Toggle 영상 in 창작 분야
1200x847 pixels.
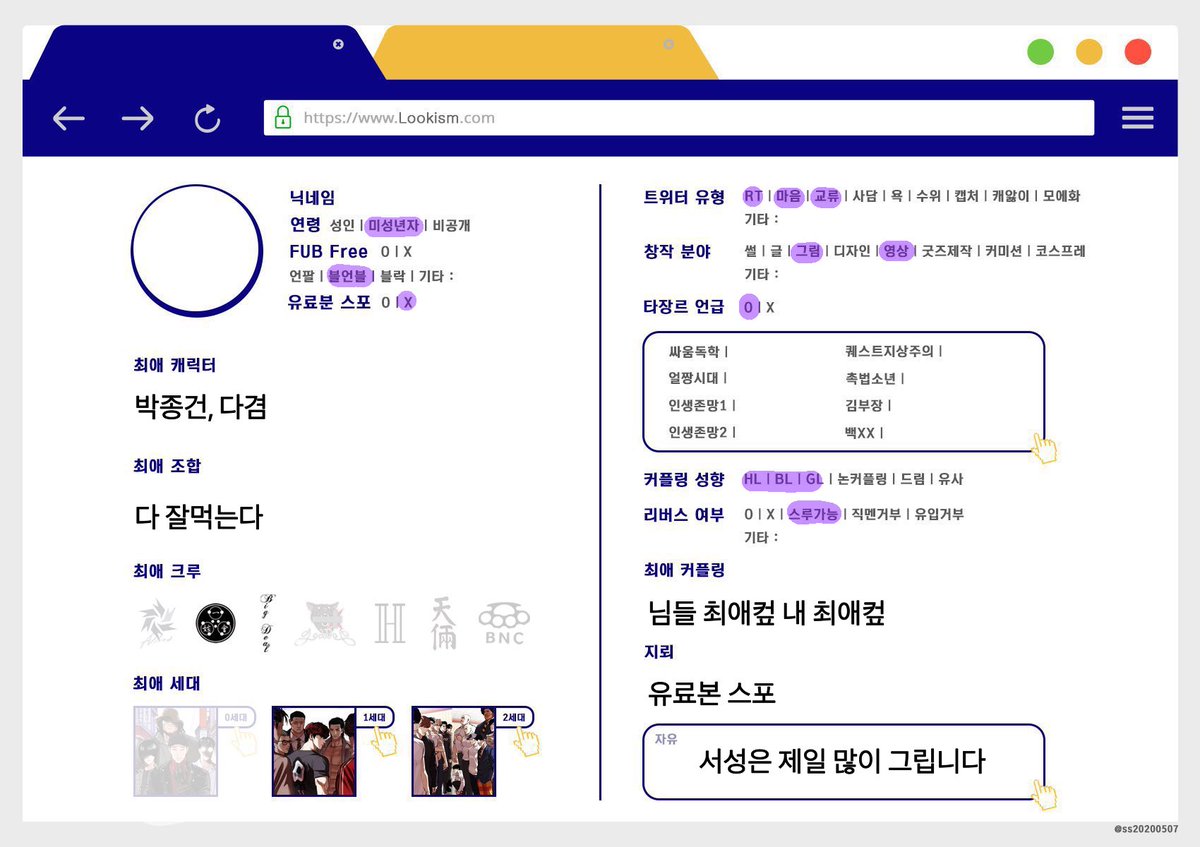[896, 251]
